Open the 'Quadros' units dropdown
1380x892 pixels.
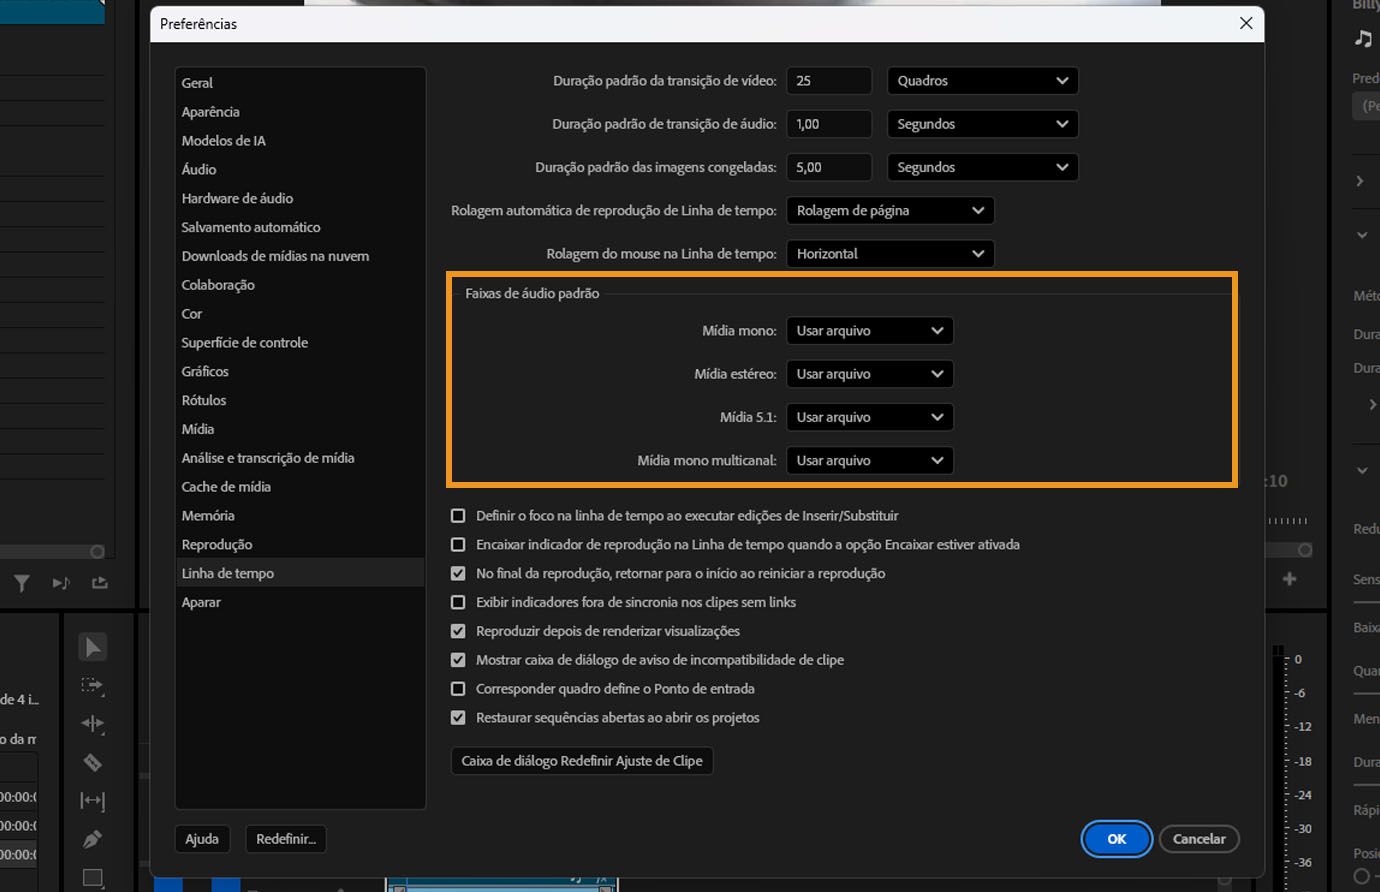(x=982, y=80)
